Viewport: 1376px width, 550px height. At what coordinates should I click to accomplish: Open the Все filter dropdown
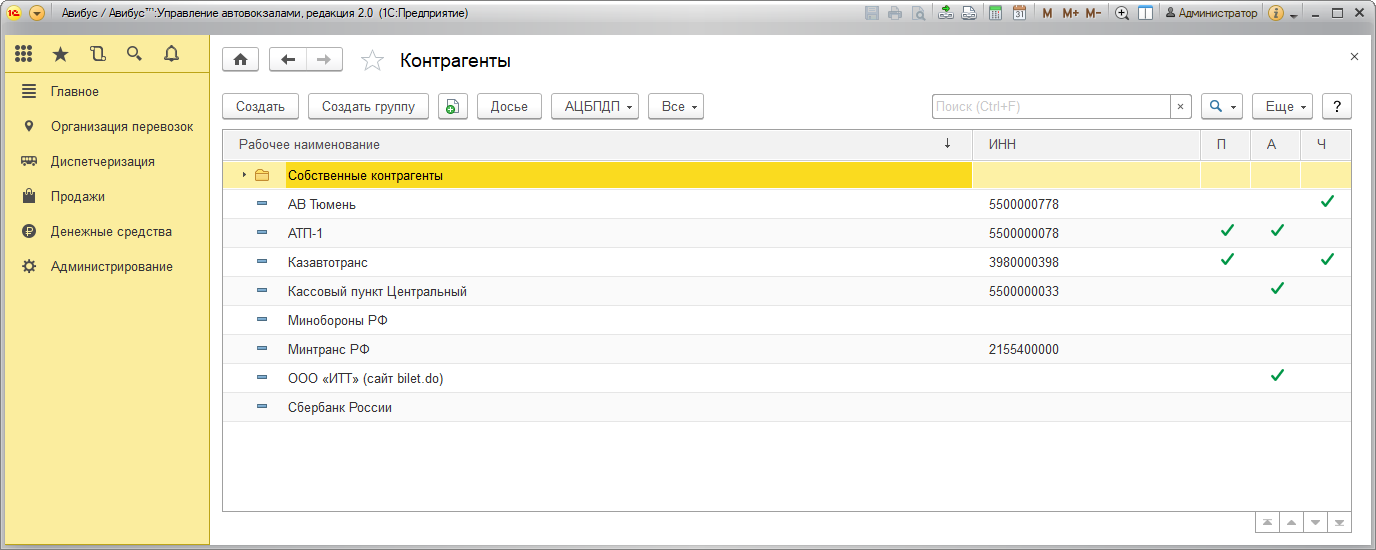point(676,106)
